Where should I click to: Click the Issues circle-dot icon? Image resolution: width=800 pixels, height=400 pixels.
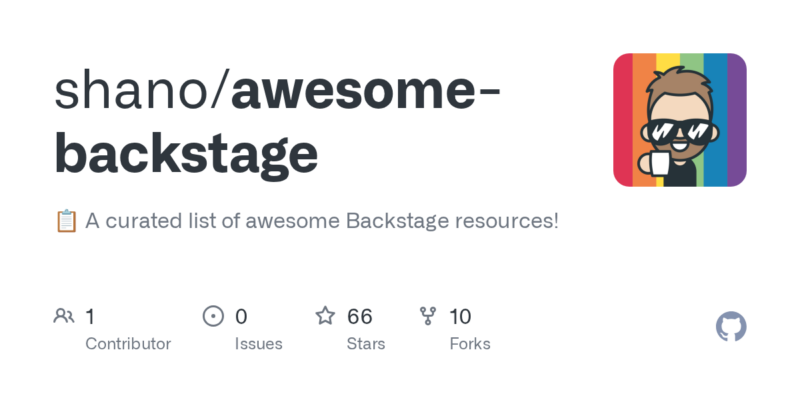tap(213, 317)
